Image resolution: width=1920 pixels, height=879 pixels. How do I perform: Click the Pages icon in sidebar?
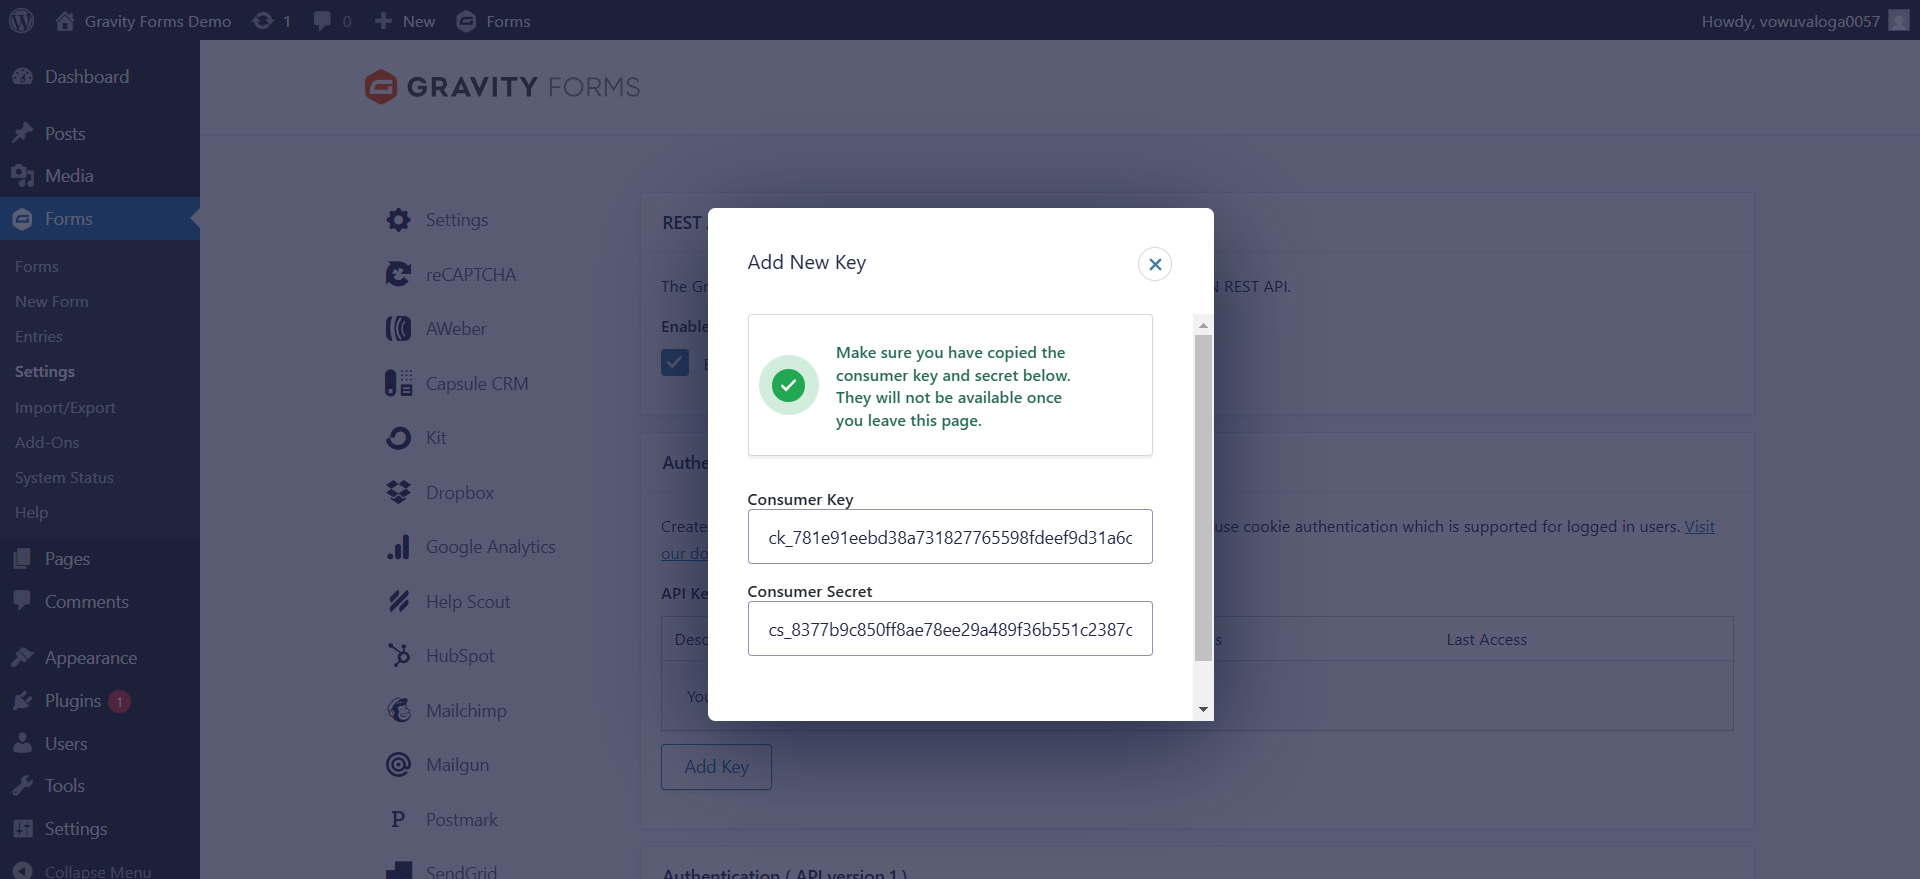(23, 559)
